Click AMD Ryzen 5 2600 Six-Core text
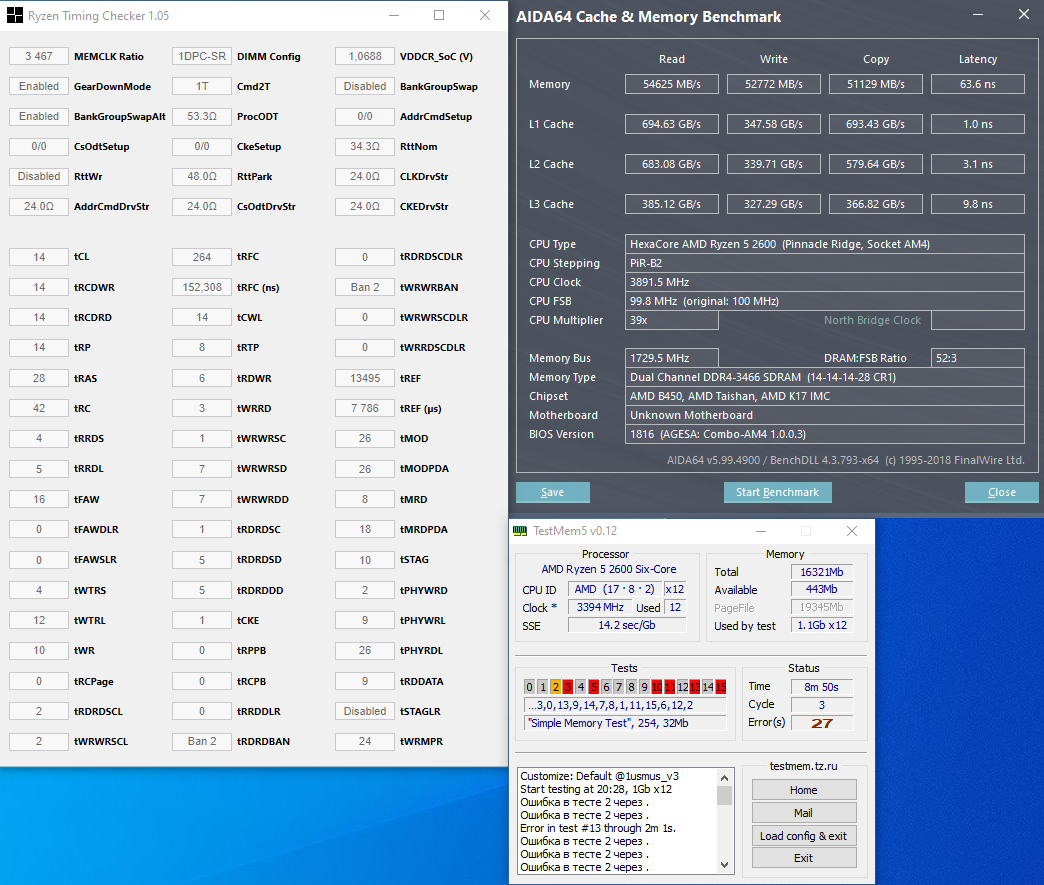Image resolution: width=1044 pixels, height=885 pixels. [609, 569]
